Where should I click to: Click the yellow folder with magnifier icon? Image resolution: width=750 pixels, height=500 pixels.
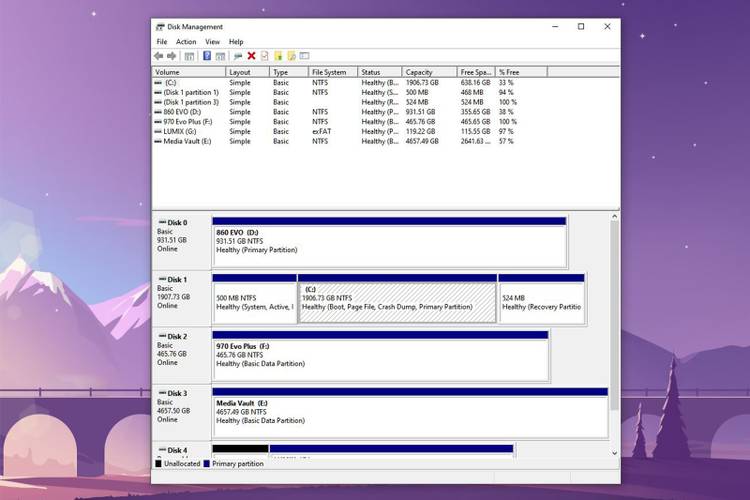point(291,56)
